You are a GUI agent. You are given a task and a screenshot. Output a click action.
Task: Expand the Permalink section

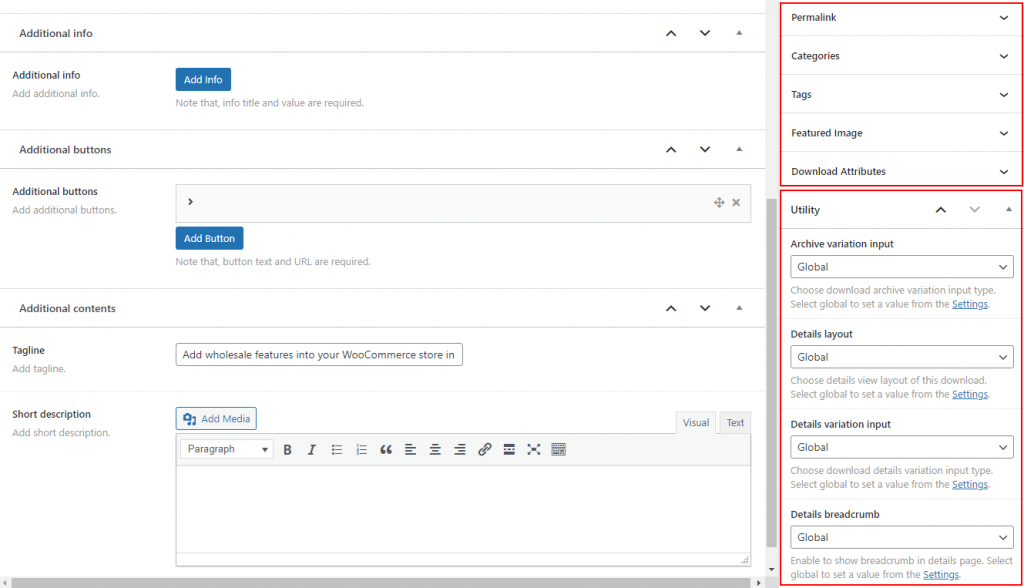point(901,18)
